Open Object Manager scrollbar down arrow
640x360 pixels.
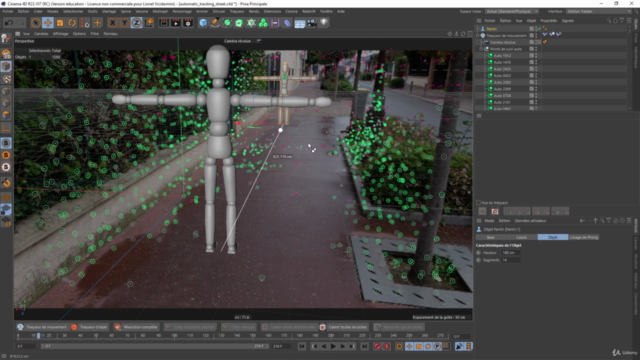click(x=630, y=109)
